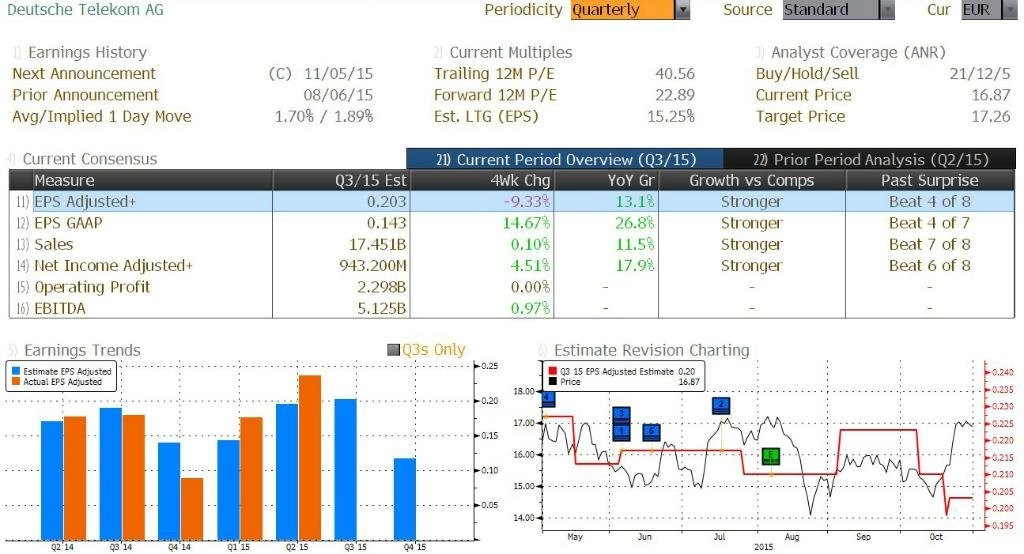
Task: Click the Trailing 12M P/E value 40.56
Action: (675, 73)
